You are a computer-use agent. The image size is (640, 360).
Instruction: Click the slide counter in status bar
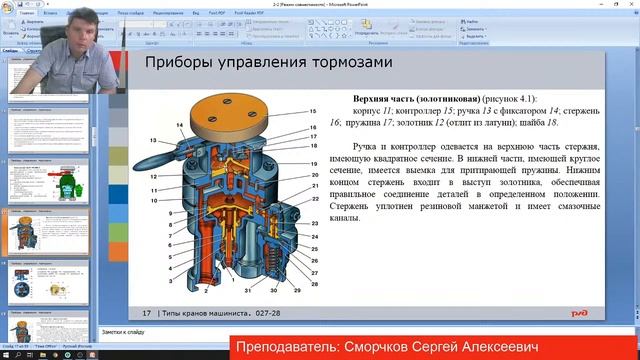click(16, 347)
